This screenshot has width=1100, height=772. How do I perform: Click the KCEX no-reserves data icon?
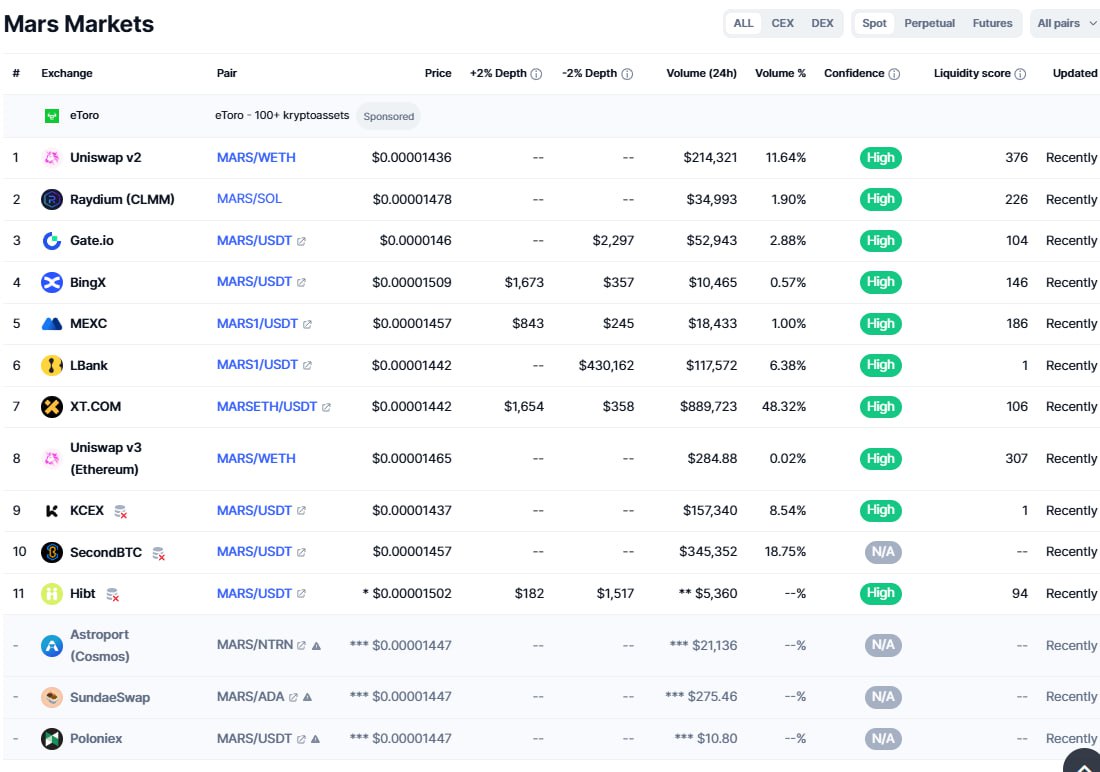[120, 512]
